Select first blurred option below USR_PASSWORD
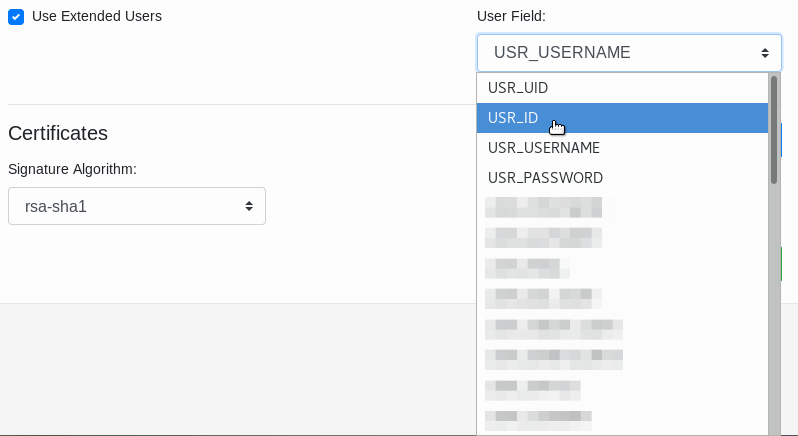Viewport: 798px width, 436px height. [544, 208]
